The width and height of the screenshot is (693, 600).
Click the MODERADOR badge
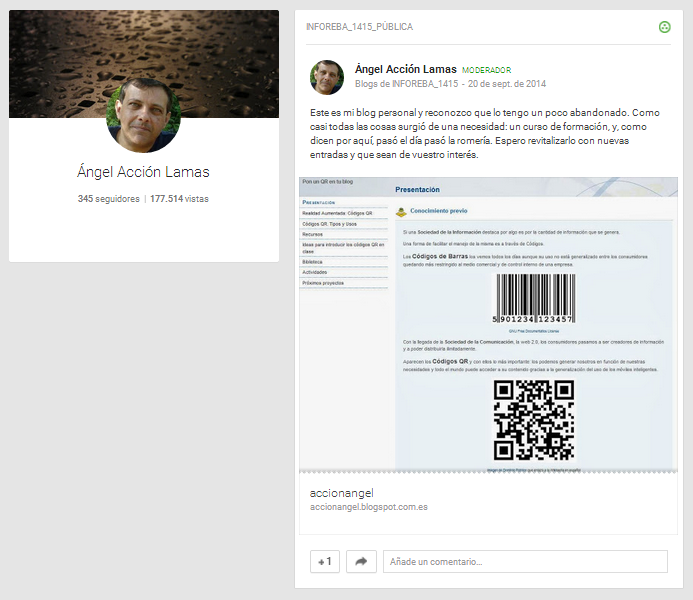click(x=486, y=71)
